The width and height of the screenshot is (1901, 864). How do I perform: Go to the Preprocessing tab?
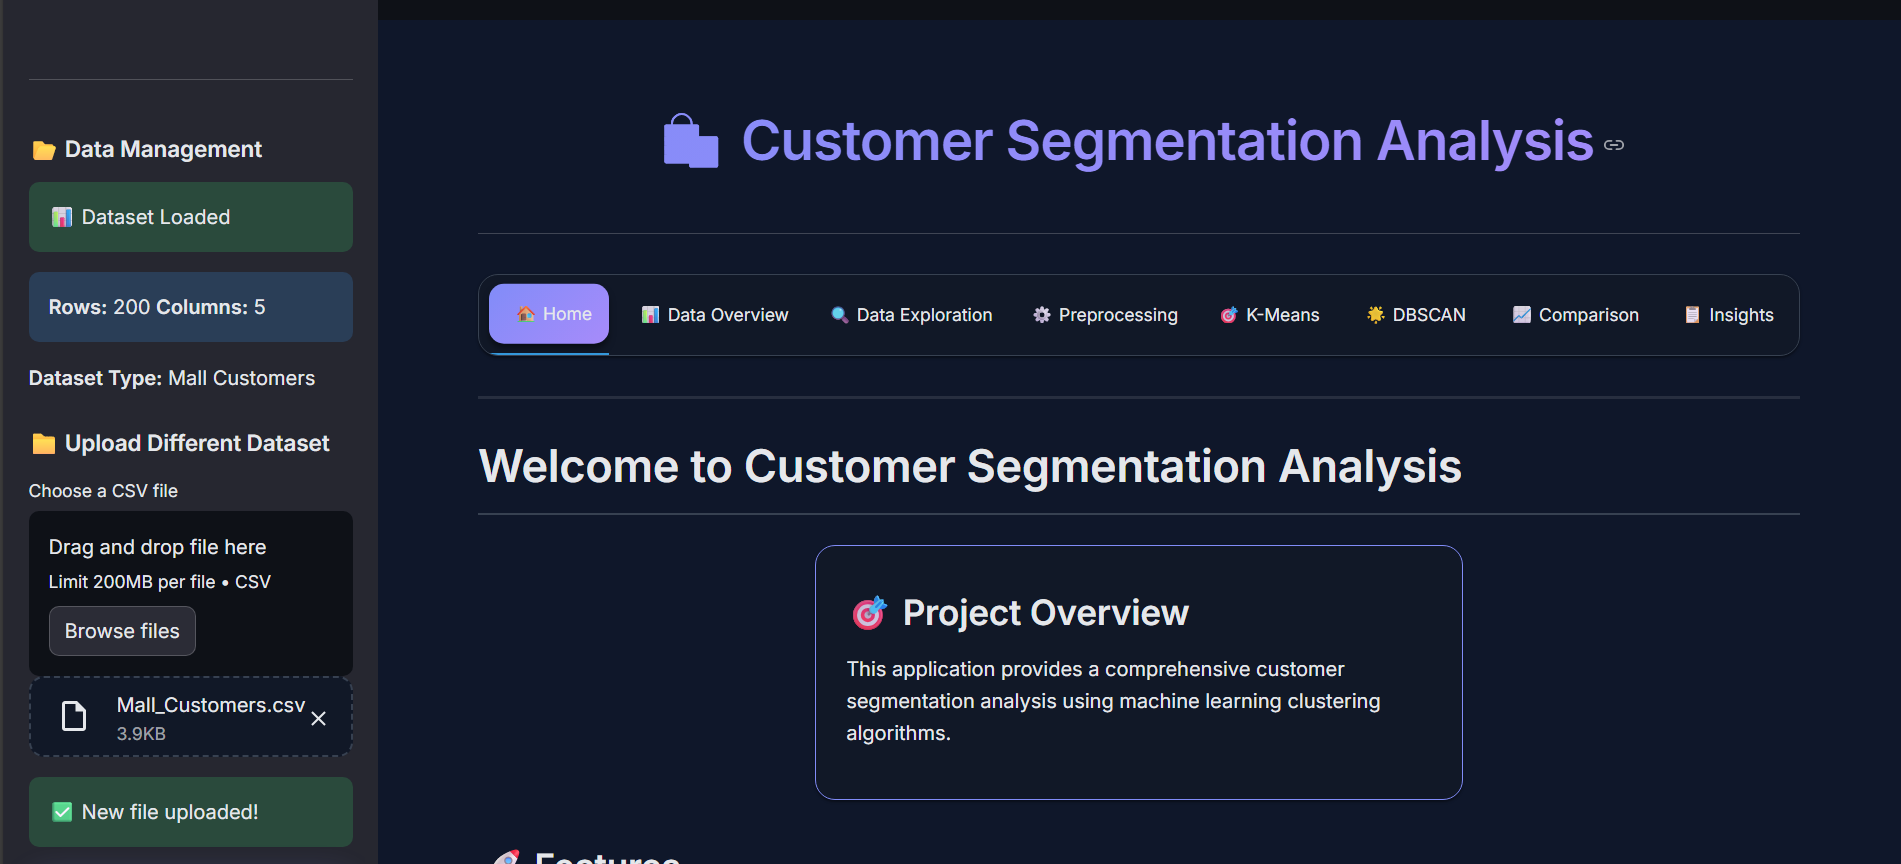(x=1106, y=315)
